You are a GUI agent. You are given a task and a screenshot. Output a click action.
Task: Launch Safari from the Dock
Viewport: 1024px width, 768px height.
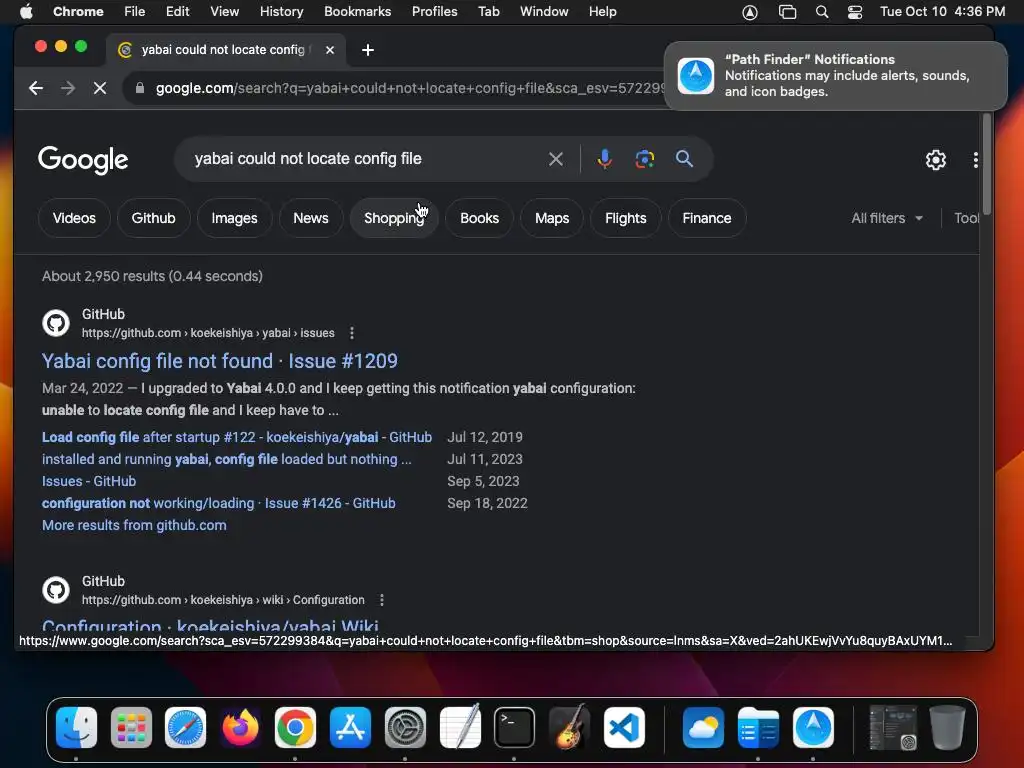point(185,728)
